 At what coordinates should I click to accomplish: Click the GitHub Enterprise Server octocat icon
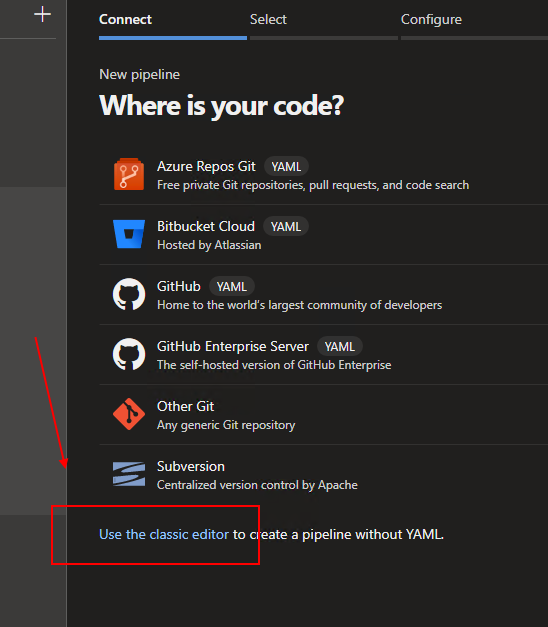coord(129,354)
